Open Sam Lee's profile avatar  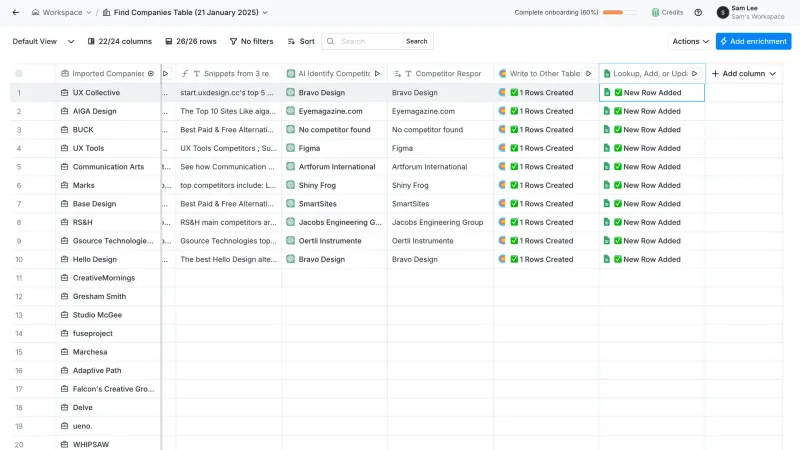click(722, 12)
